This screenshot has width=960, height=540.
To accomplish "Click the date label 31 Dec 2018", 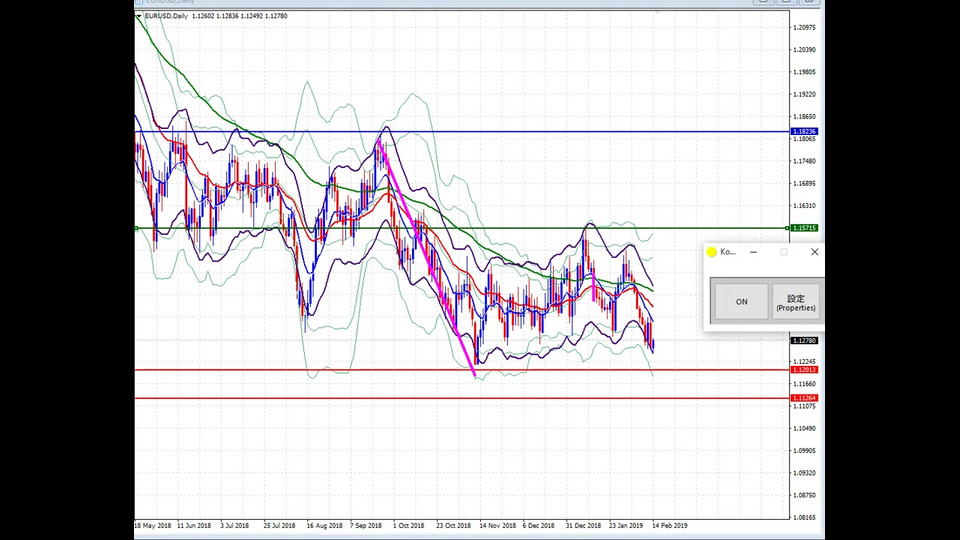I will (x=583, y=525).
